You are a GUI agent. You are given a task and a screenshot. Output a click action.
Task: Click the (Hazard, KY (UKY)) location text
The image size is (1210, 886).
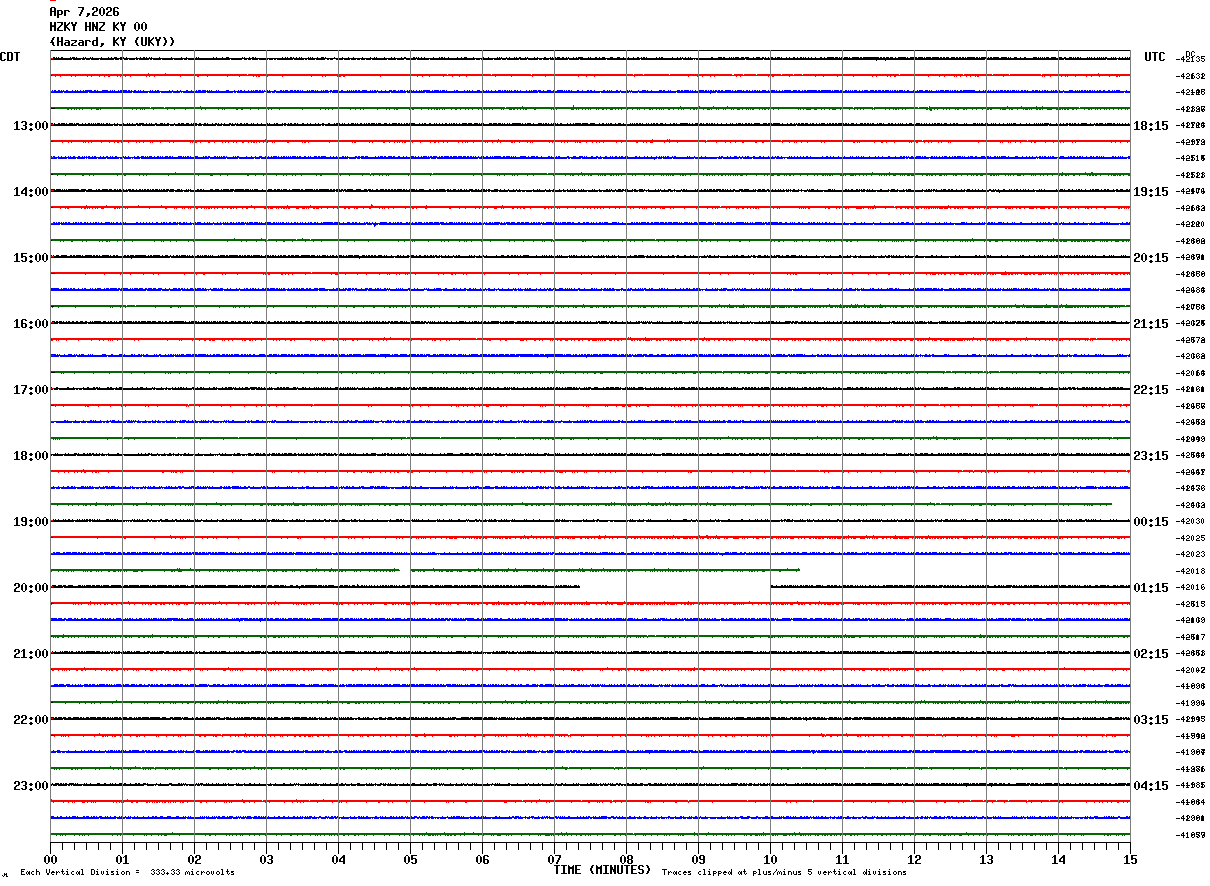pos(112,42)
